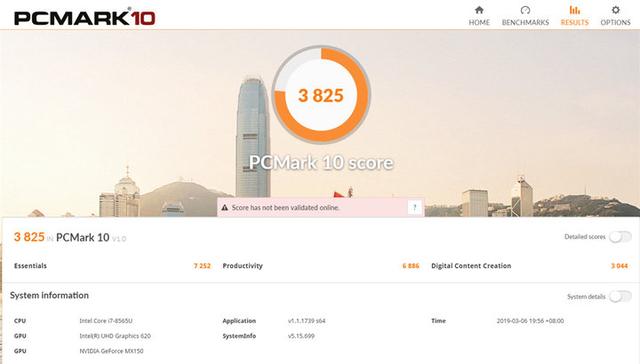Turn on the System details toggle

620,297
